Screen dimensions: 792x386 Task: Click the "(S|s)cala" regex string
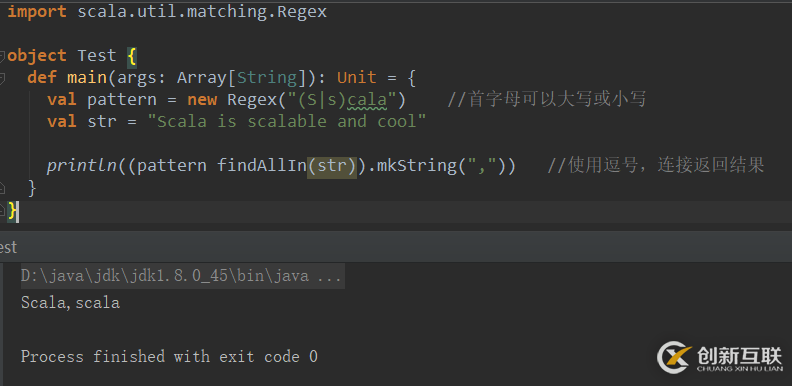click(342, 100)
